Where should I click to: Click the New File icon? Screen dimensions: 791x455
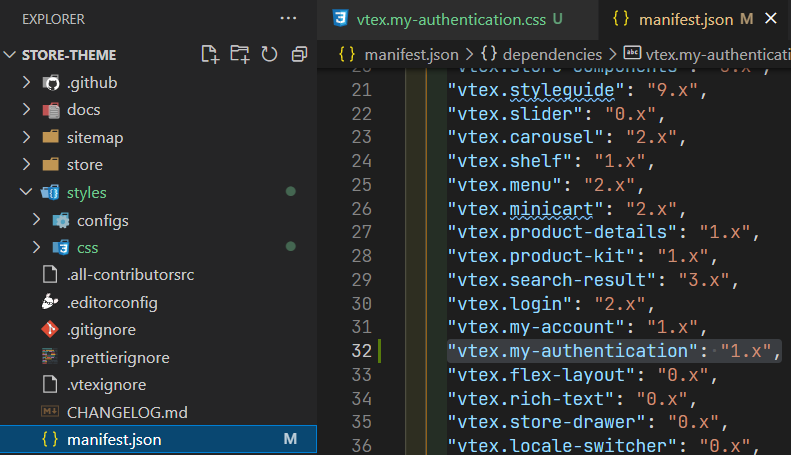pos(210,54)
